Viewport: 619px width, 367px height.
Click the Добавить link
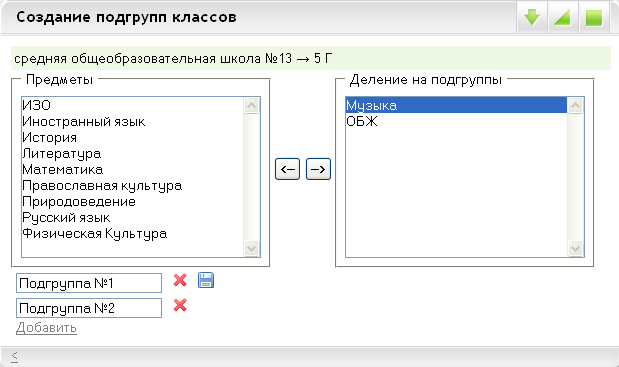tap(46, 328)
